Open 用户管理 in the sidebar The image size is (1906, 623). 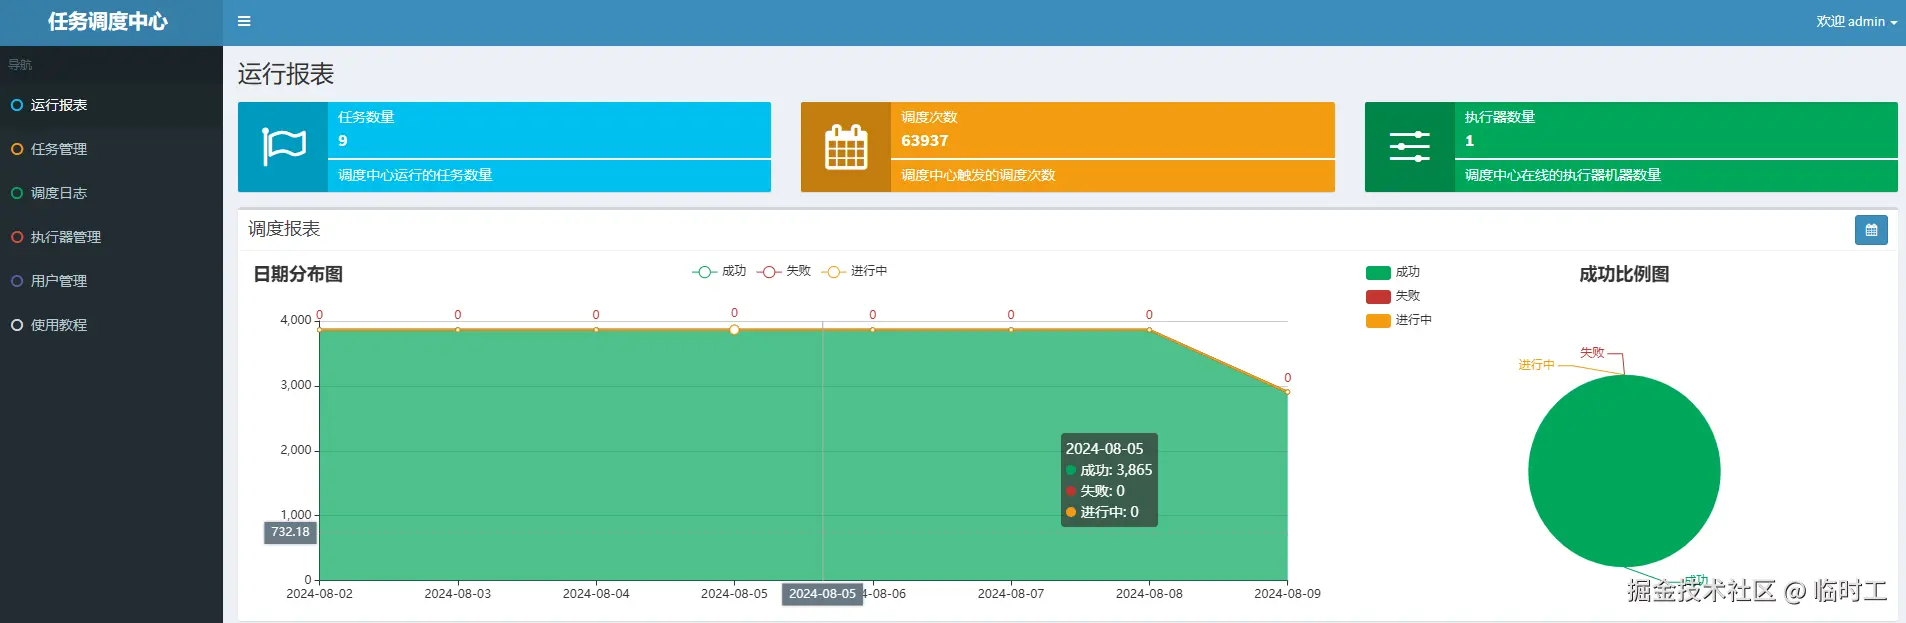tap(111, 281)
